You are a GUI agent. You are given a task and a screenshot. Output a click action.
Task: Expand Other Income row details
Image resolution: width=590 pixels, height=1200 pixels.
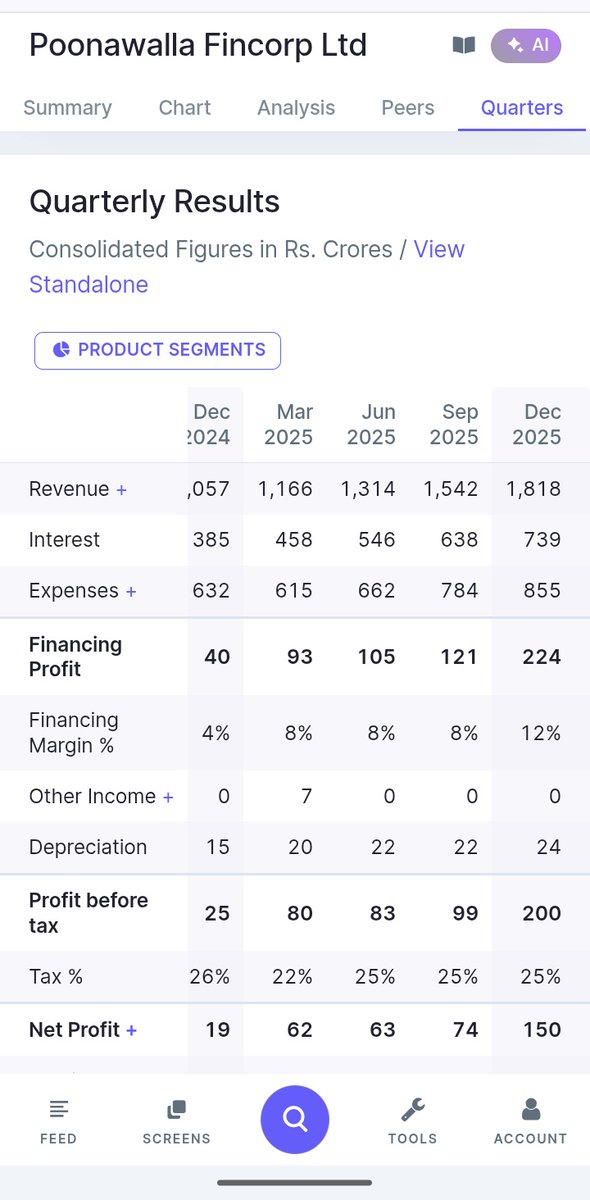pyautogui.click(x=168, y=797)
